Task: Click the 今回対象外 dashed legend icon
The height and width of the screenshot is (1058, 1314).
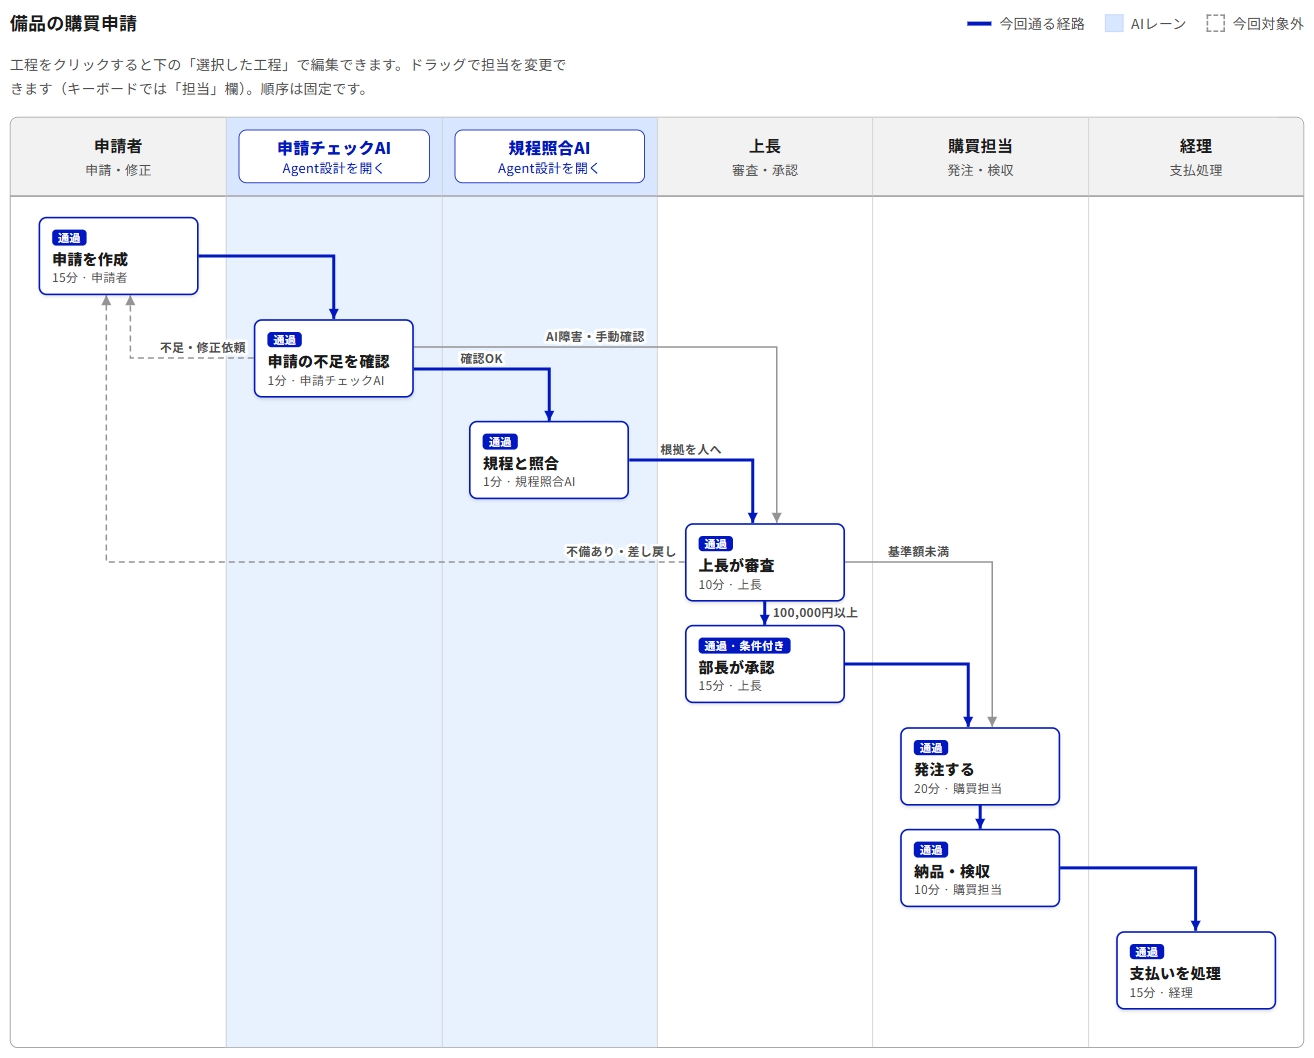Action: pyautogui.click(x=1215, y=23)
